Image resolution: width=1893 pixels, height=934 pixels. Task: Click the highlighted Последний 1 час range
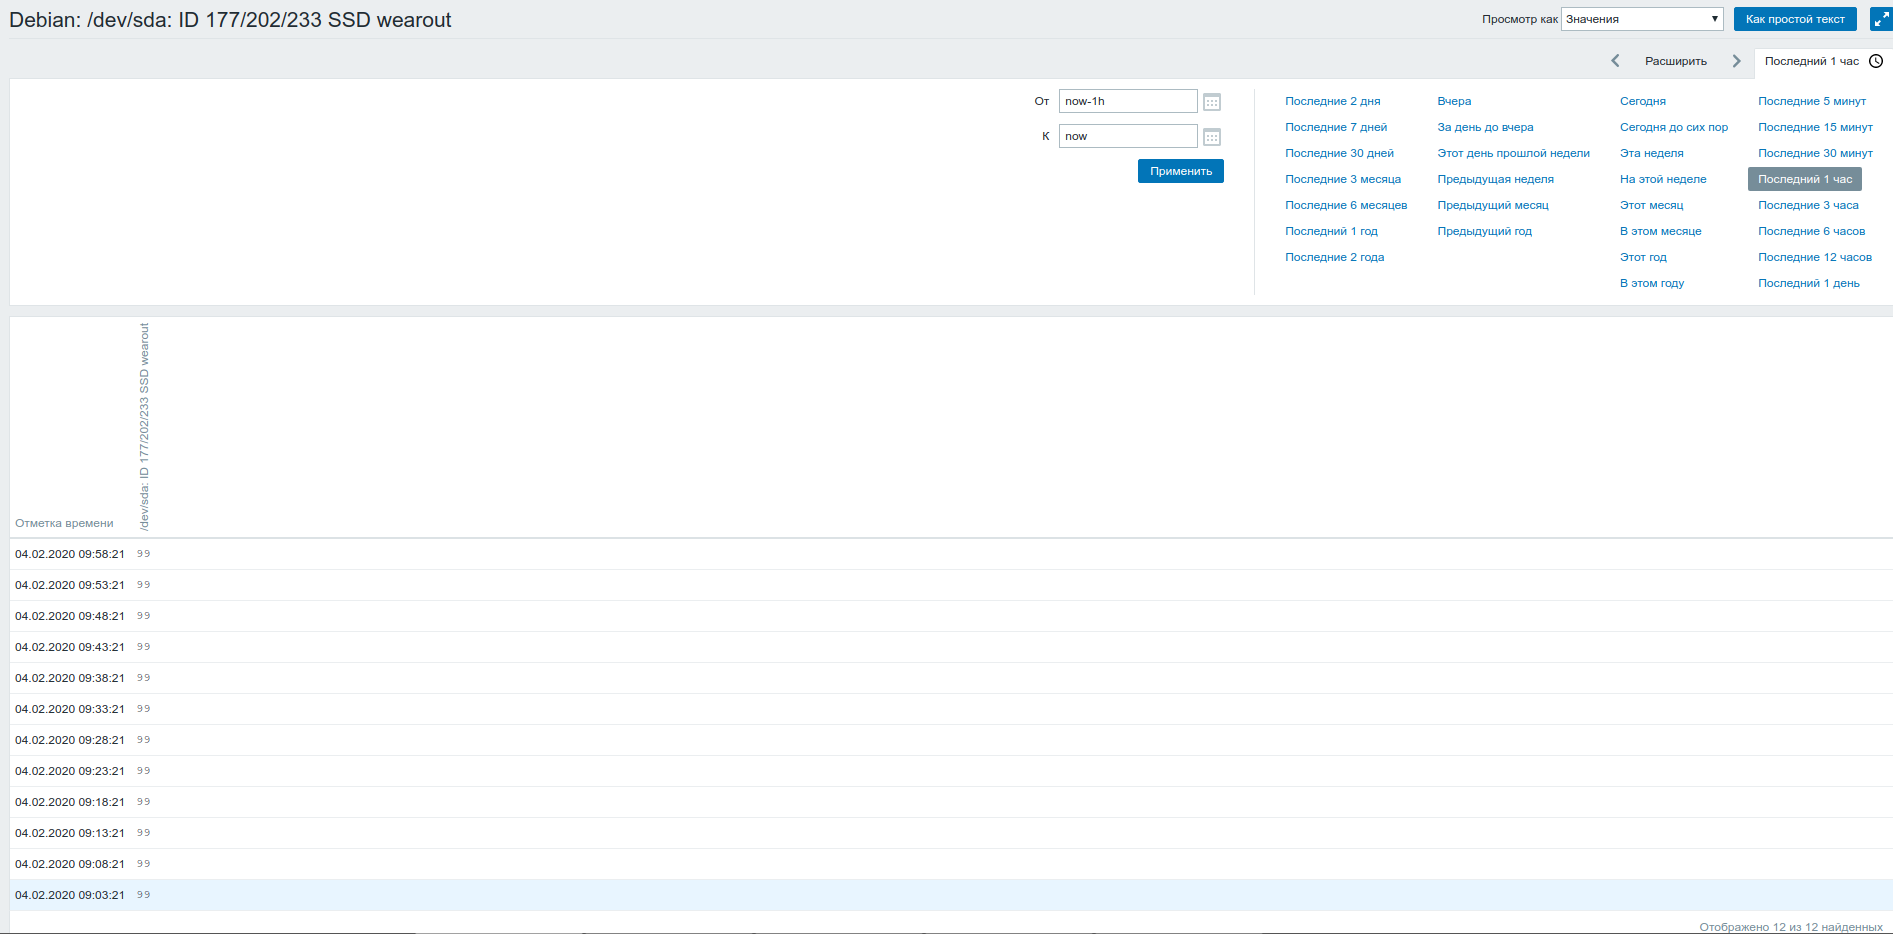pyautogui.click(x=1805, y=179)
